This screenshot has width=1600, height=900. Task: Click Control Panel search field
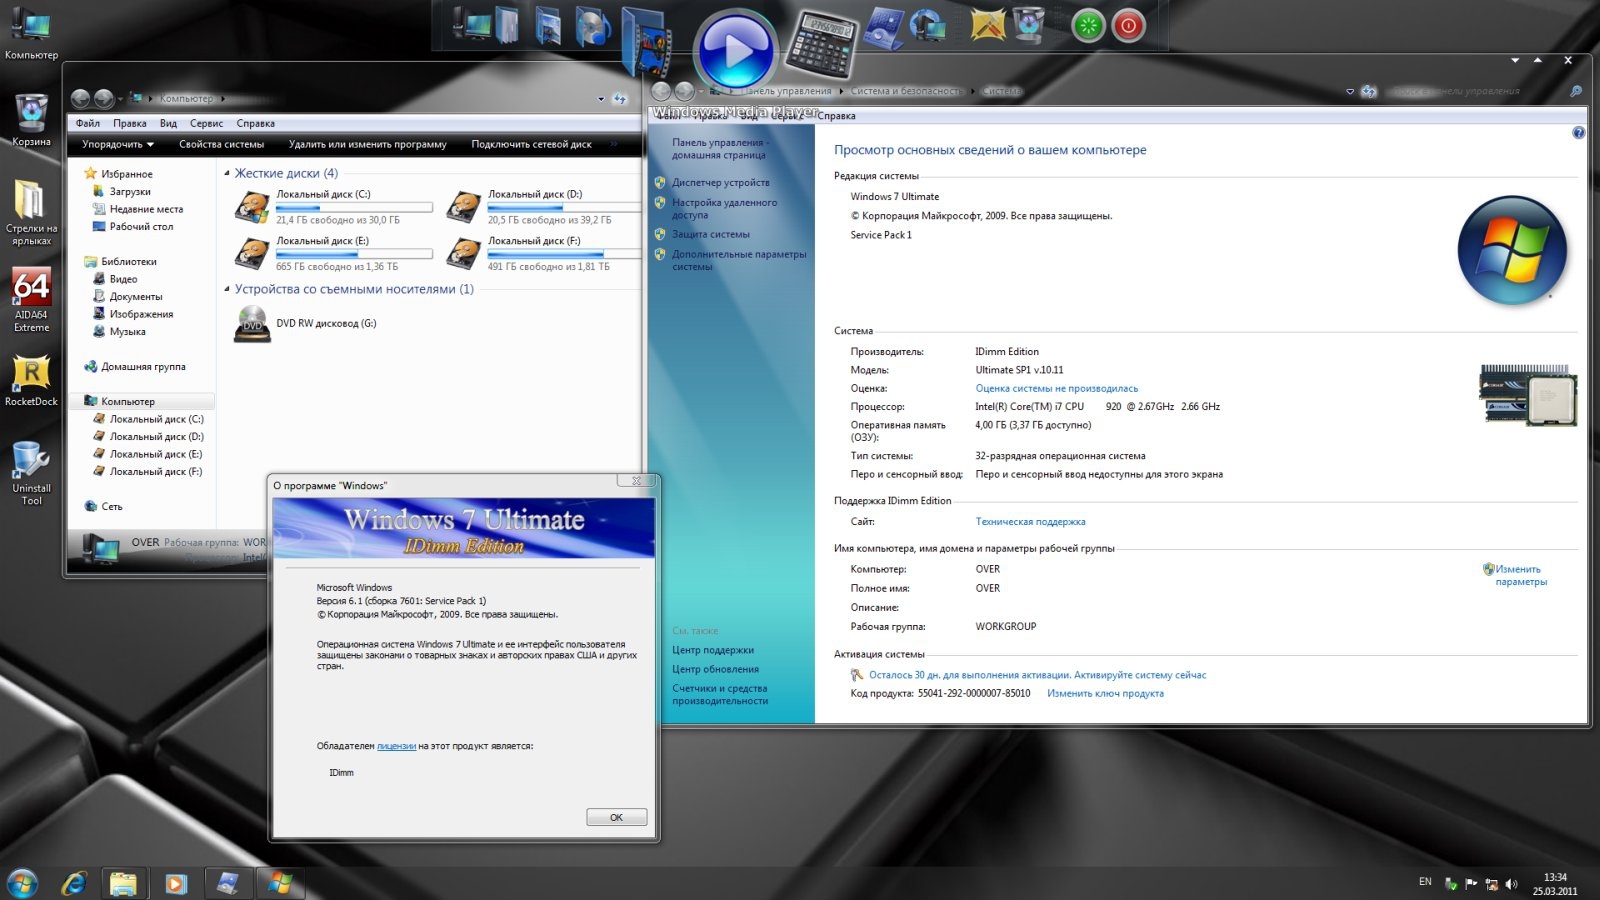[1483, 91]
